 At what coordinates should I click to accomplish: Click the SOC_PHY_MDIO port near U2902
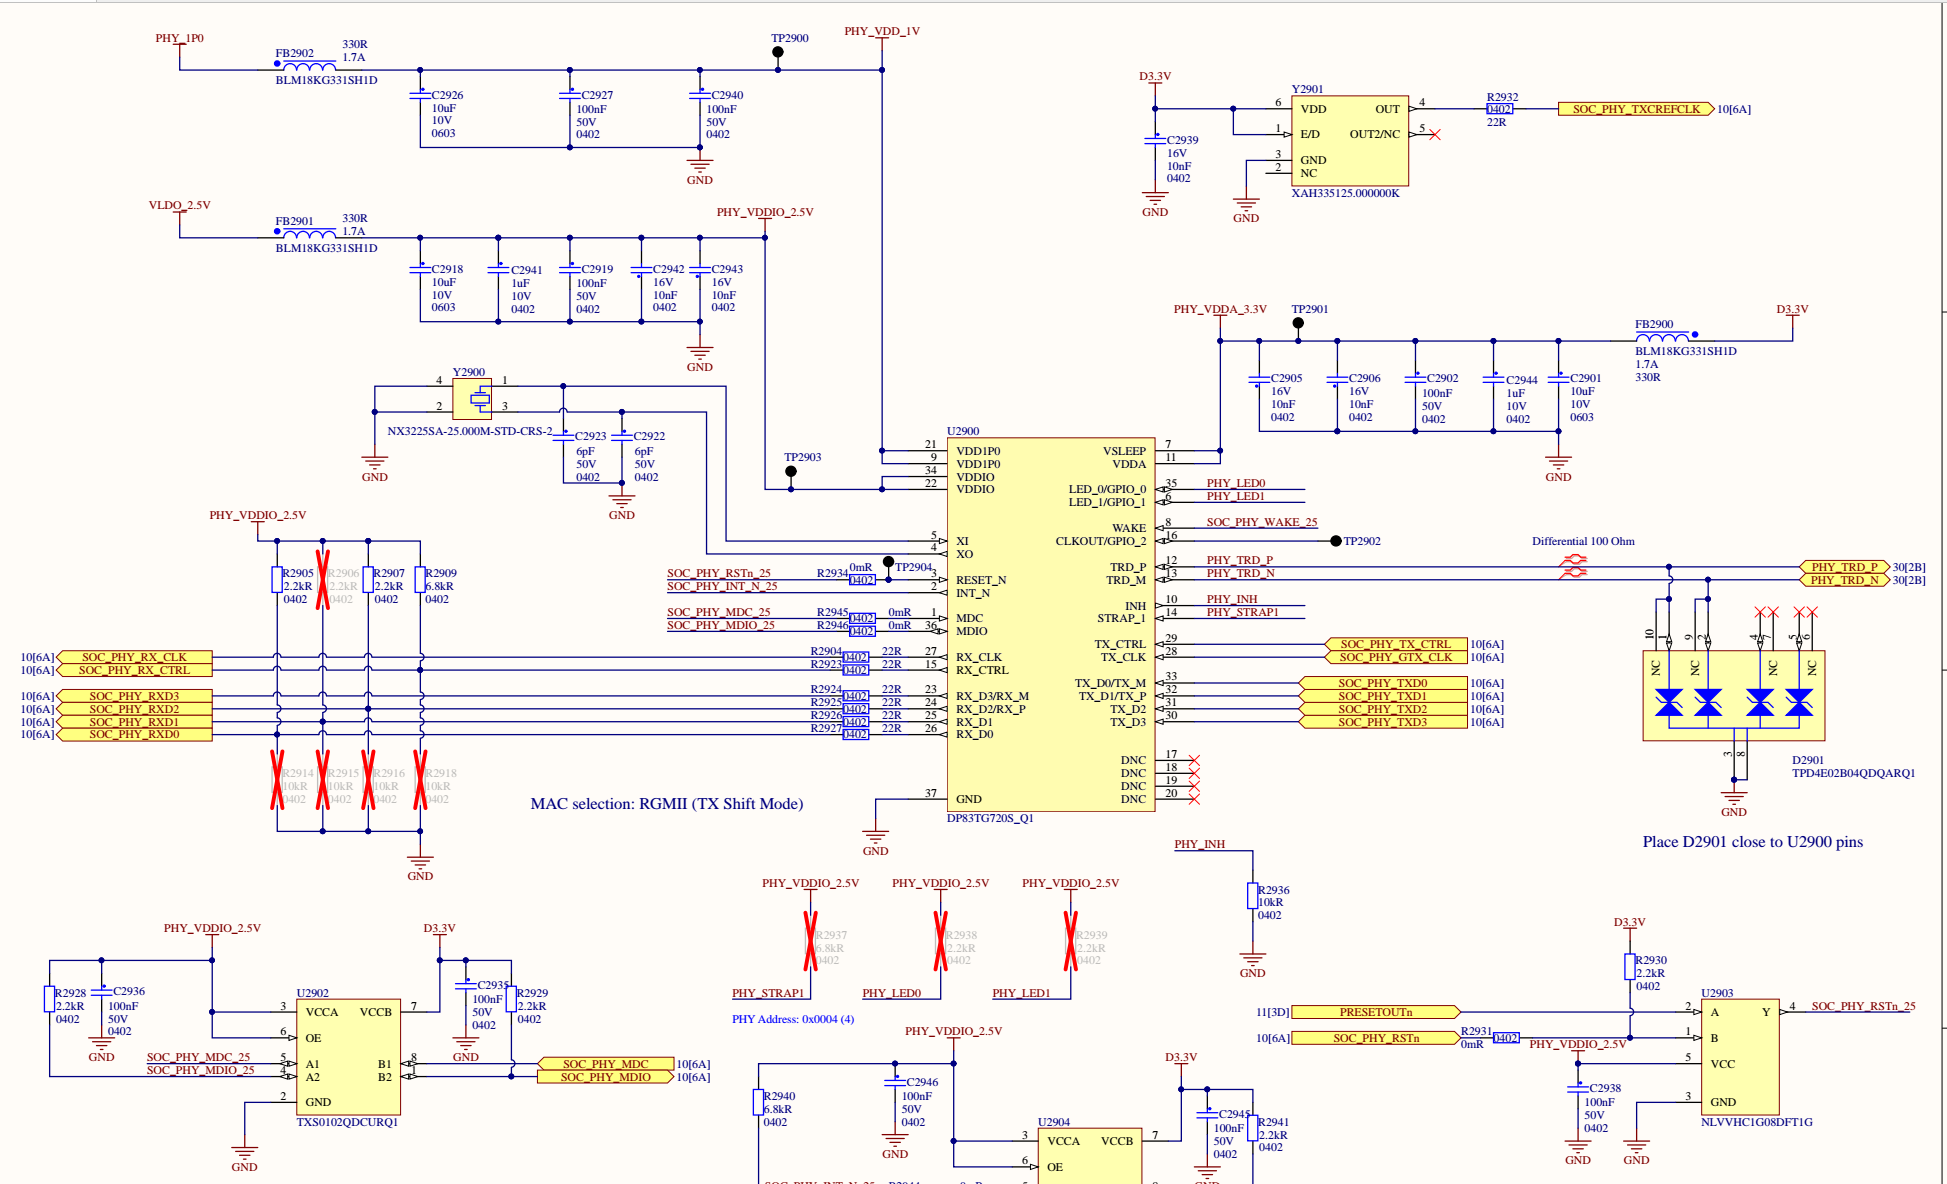[605, 1077]
